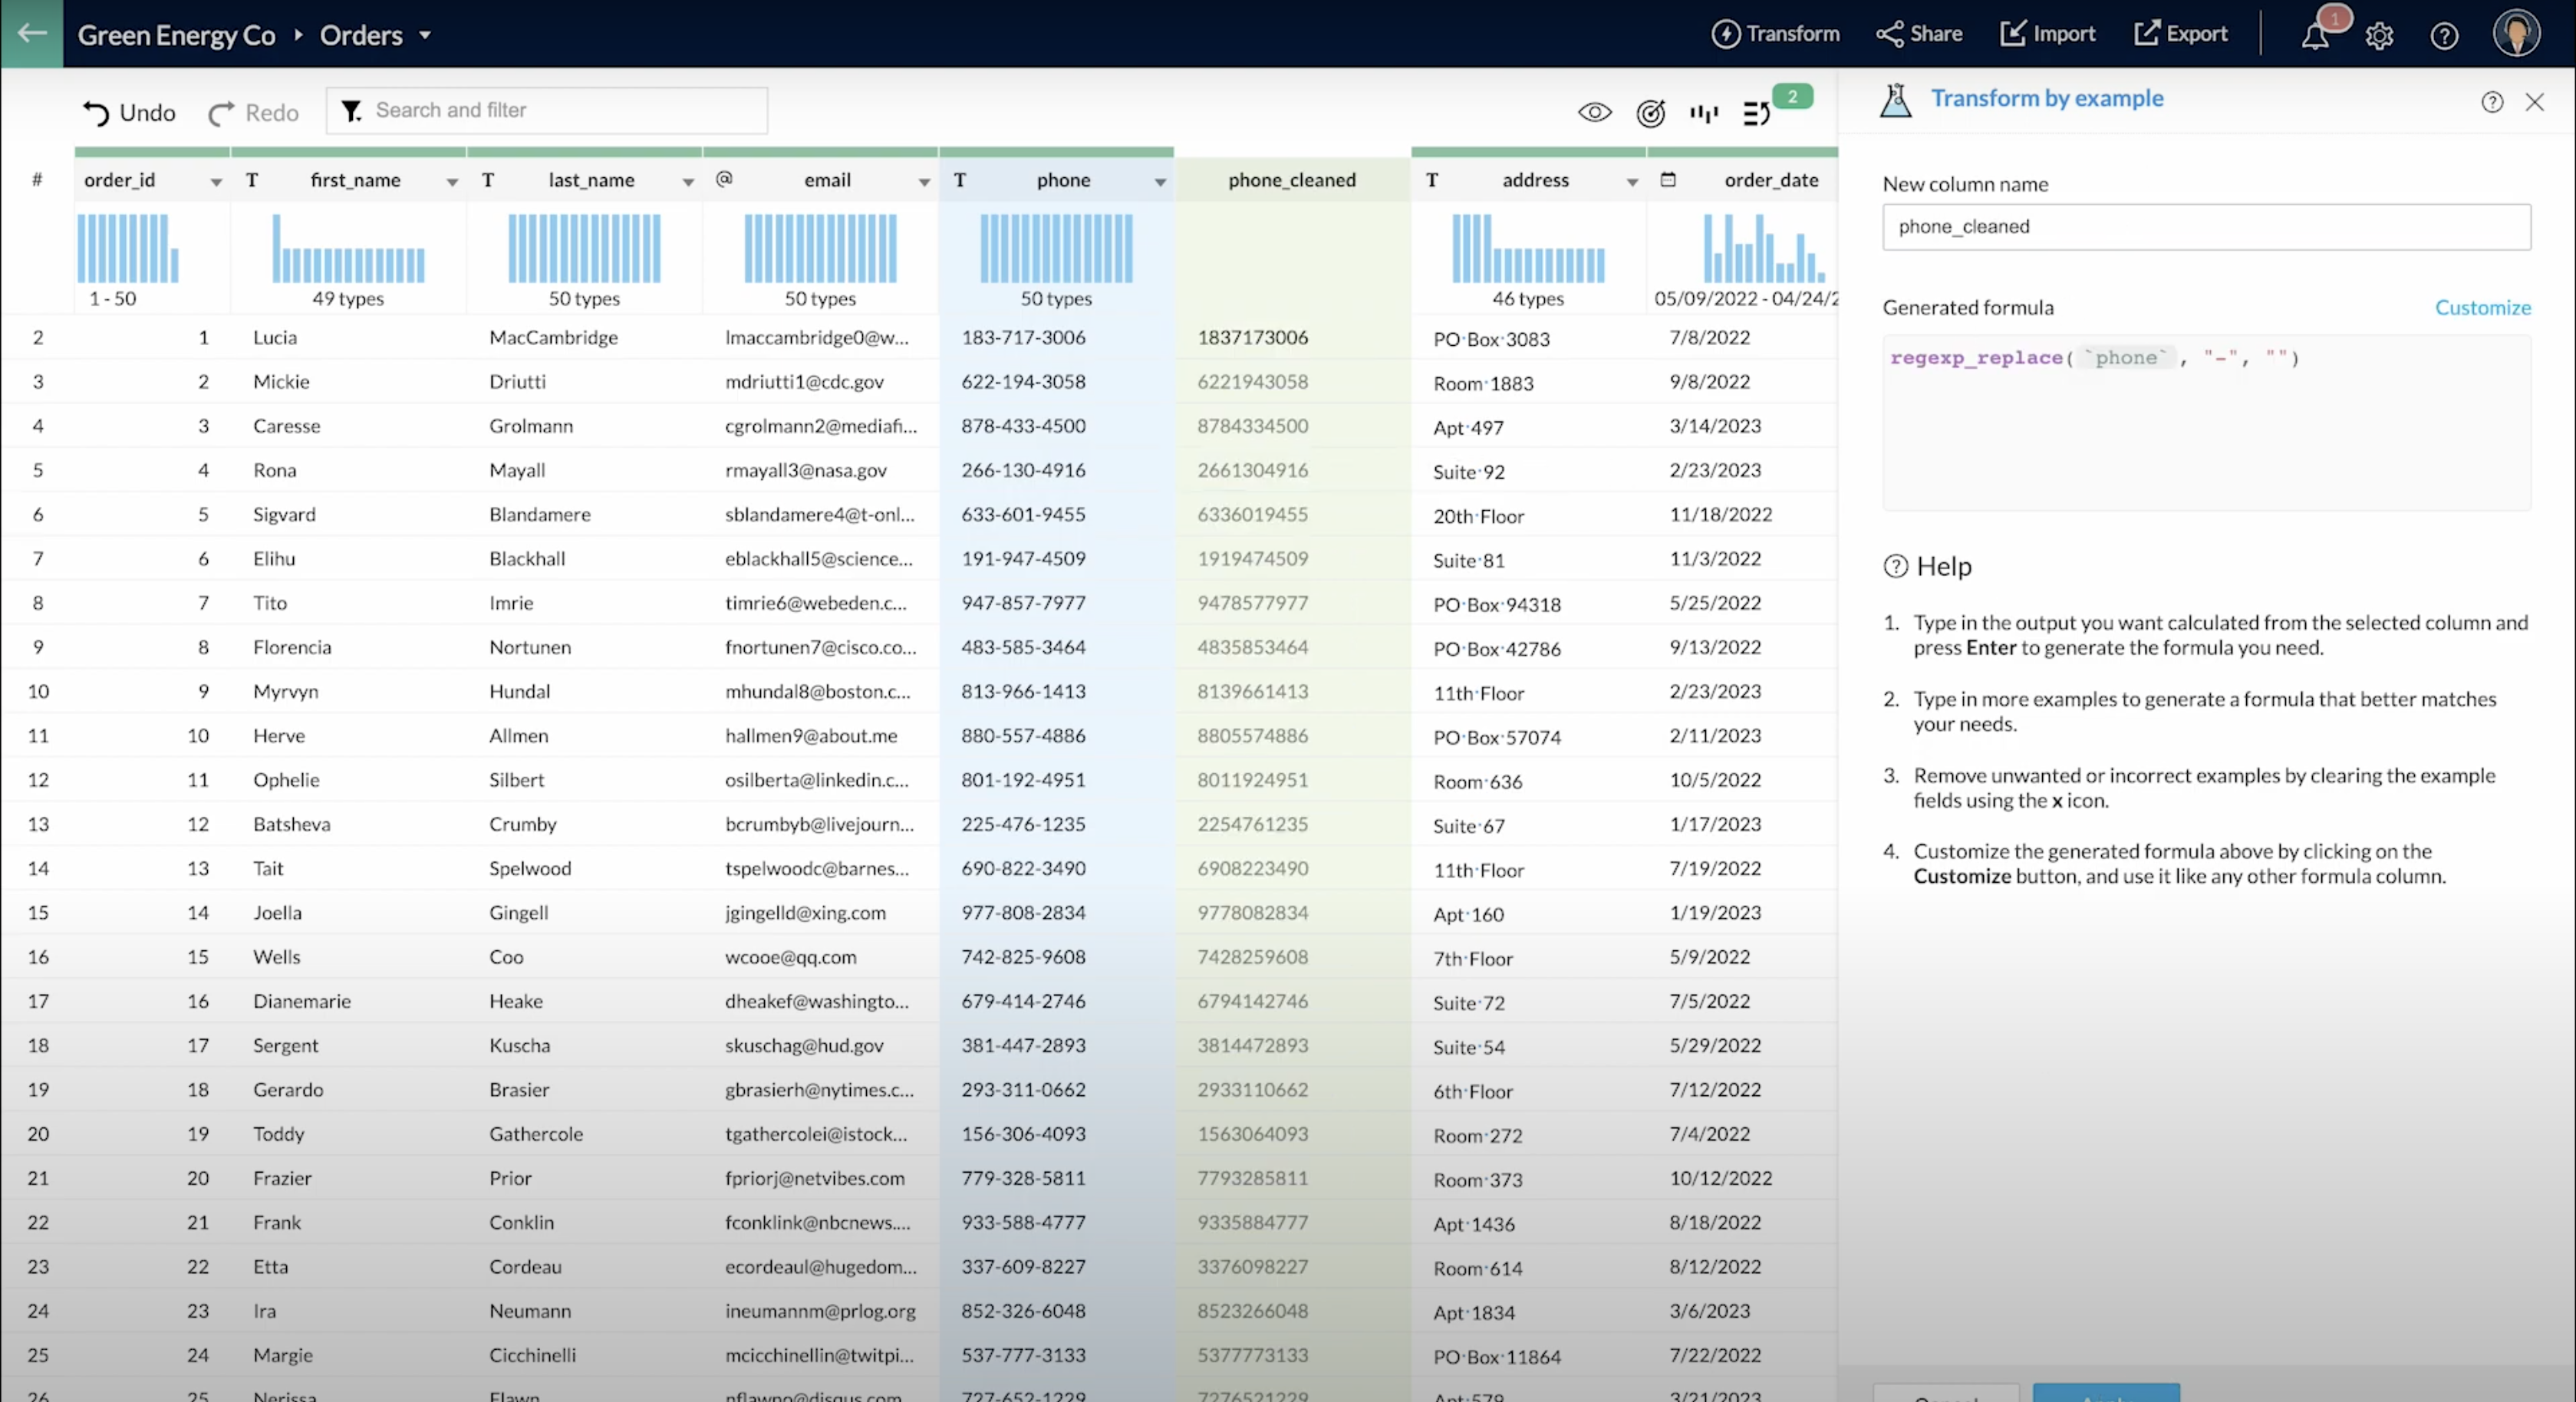
Task: Click the back arrow icon
Action: tap(32, 33)
